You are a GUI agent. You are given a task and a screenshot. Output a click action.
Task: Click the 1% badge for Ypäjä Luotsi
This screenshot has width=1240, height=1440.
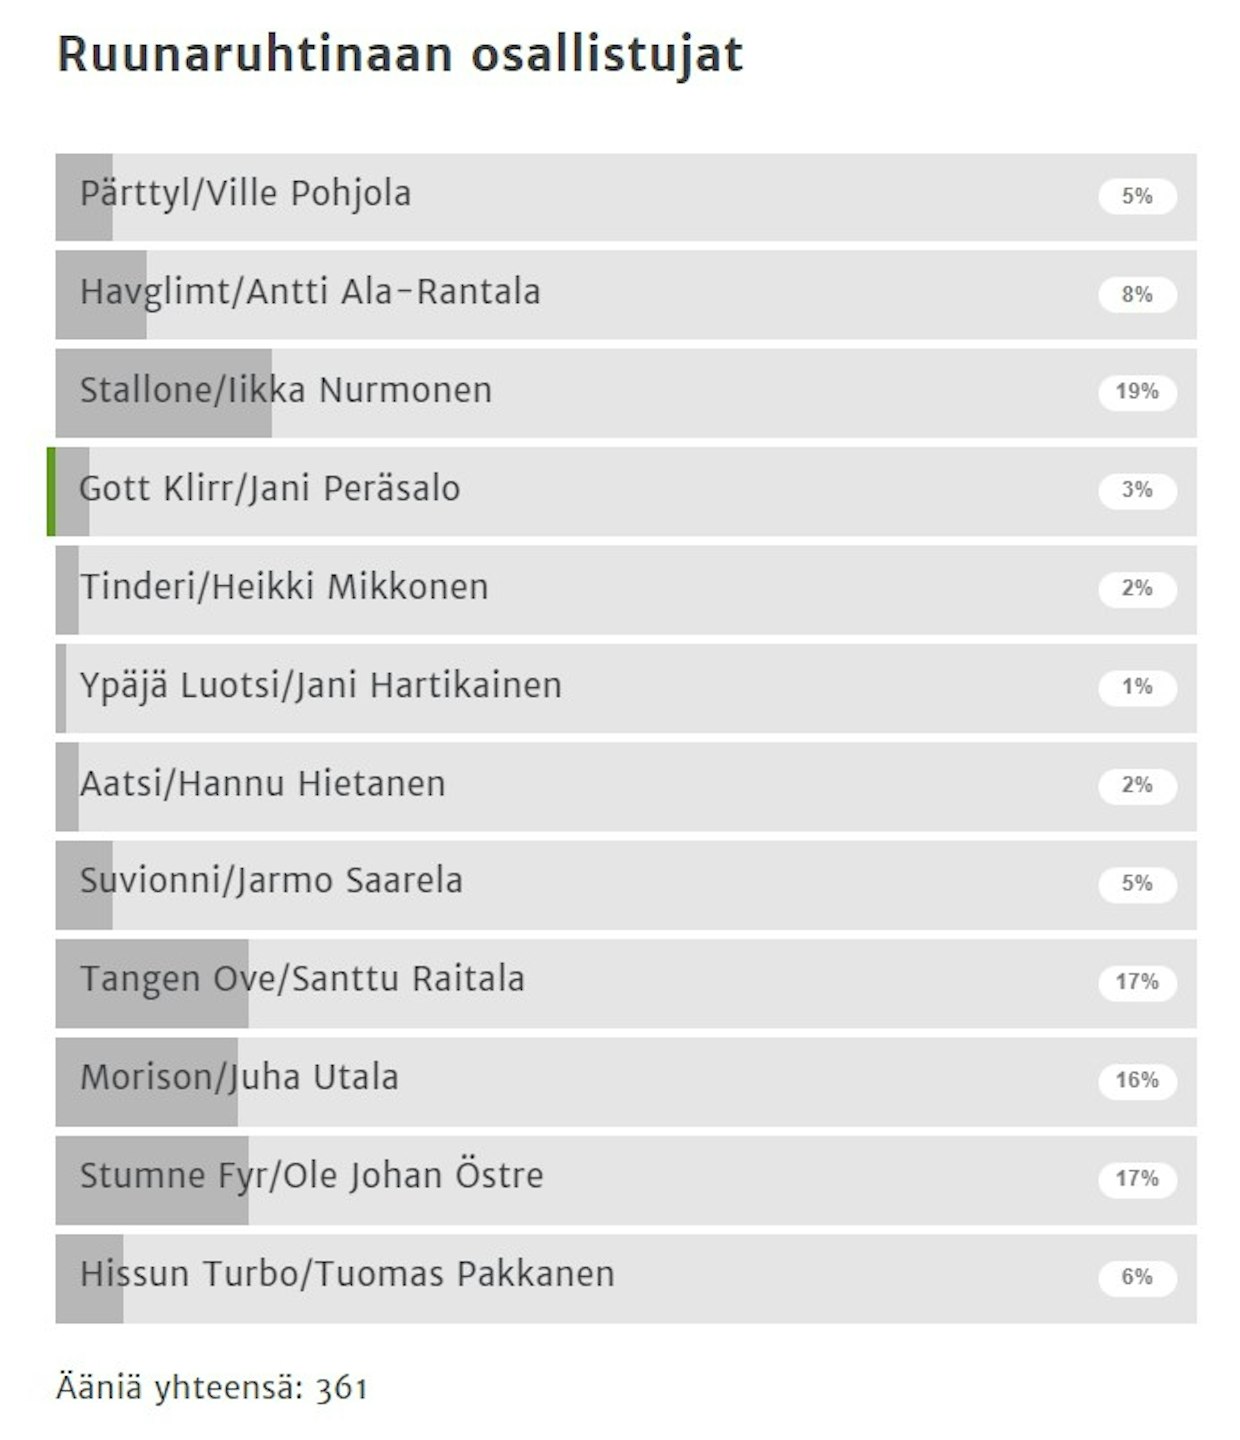click(1137, 687)
